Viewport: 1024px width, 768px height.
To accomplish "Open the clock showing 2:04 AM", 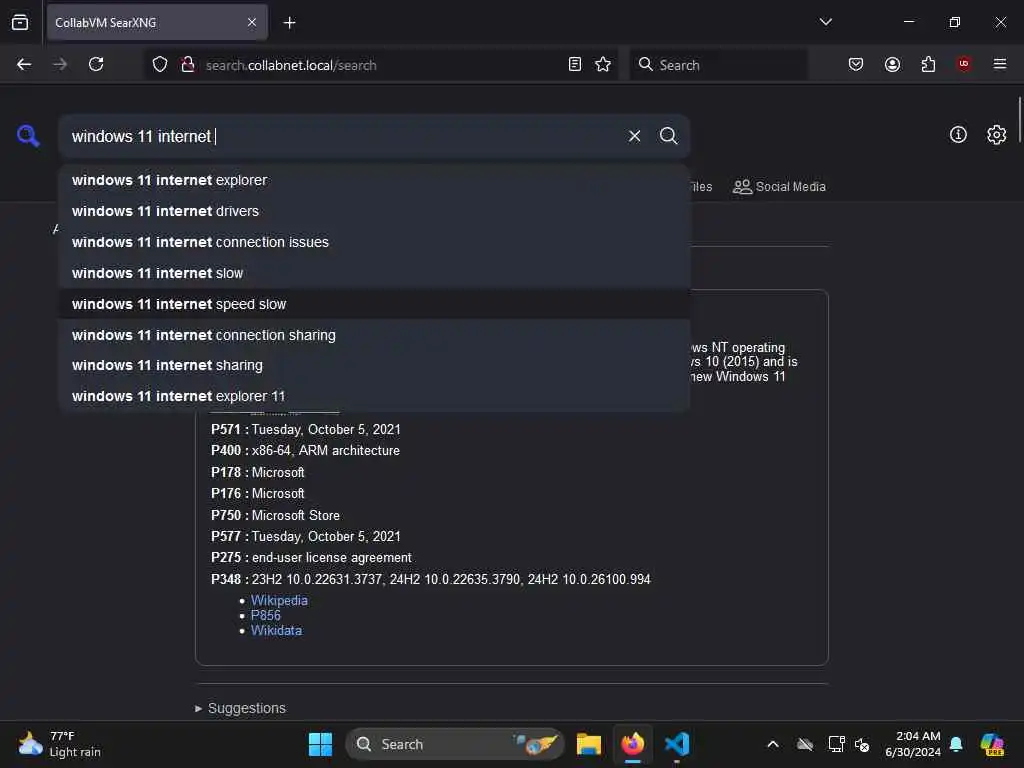I will tap(912, 744).
